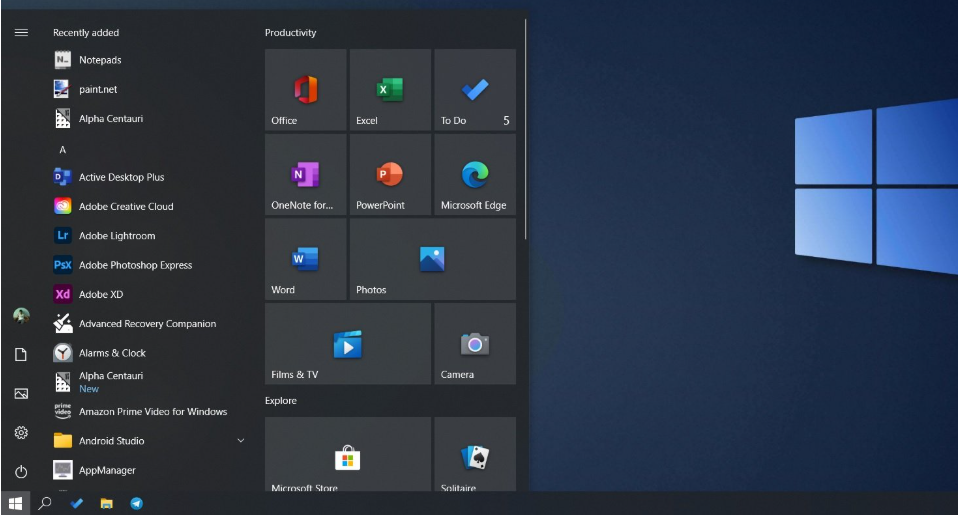
Task: Open the Microsoft Edge tile
Action: coord(475,175)
